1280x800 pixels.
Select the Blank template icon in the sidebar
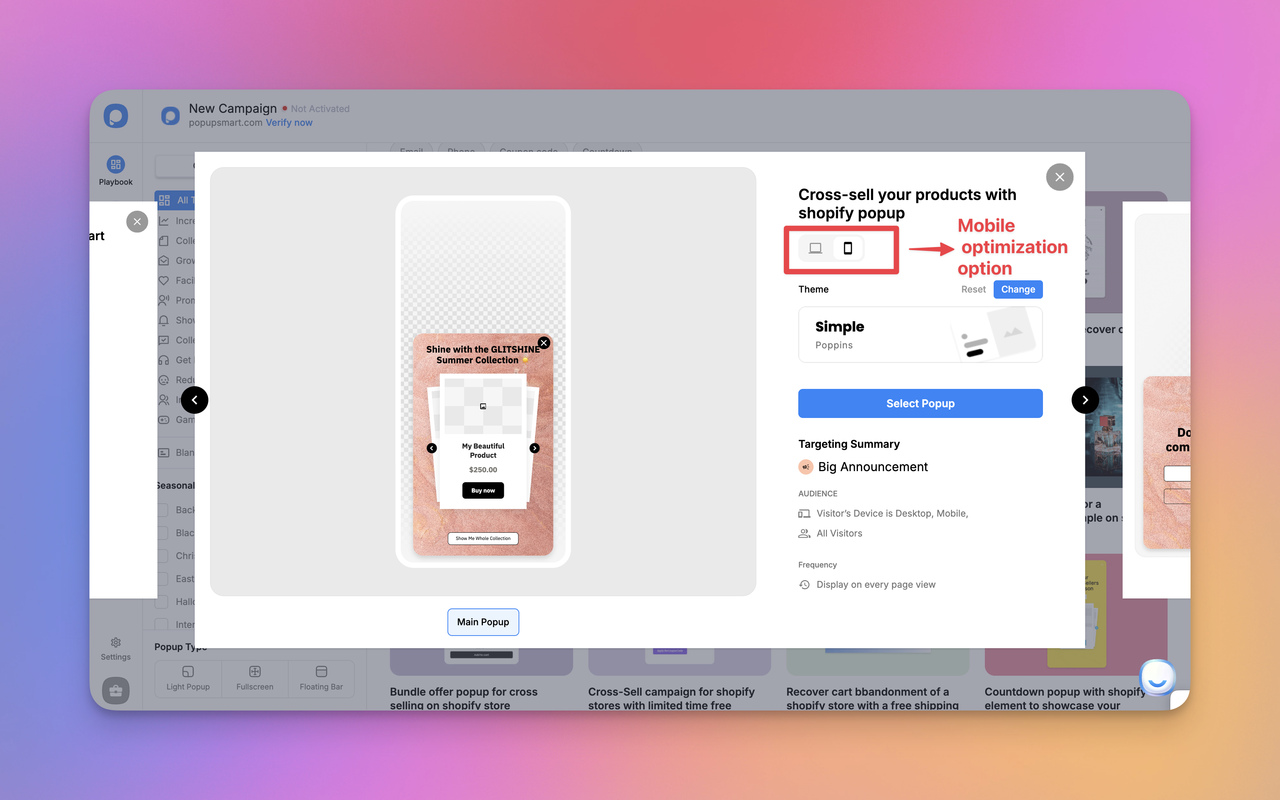(164, 452)
